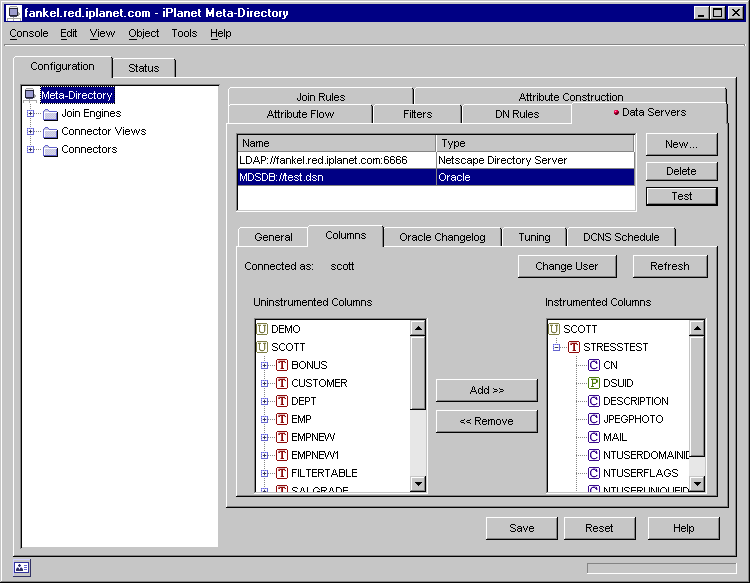
Task: Open the Tools menu
Action: pyautogui.click(x=184, y=33)
